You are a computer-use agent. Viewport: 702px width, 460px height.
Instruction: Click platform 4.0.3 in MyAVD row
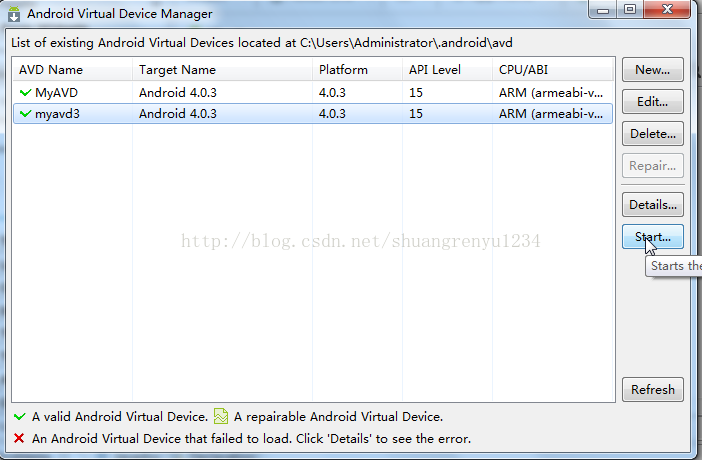[x=332, y=93]
